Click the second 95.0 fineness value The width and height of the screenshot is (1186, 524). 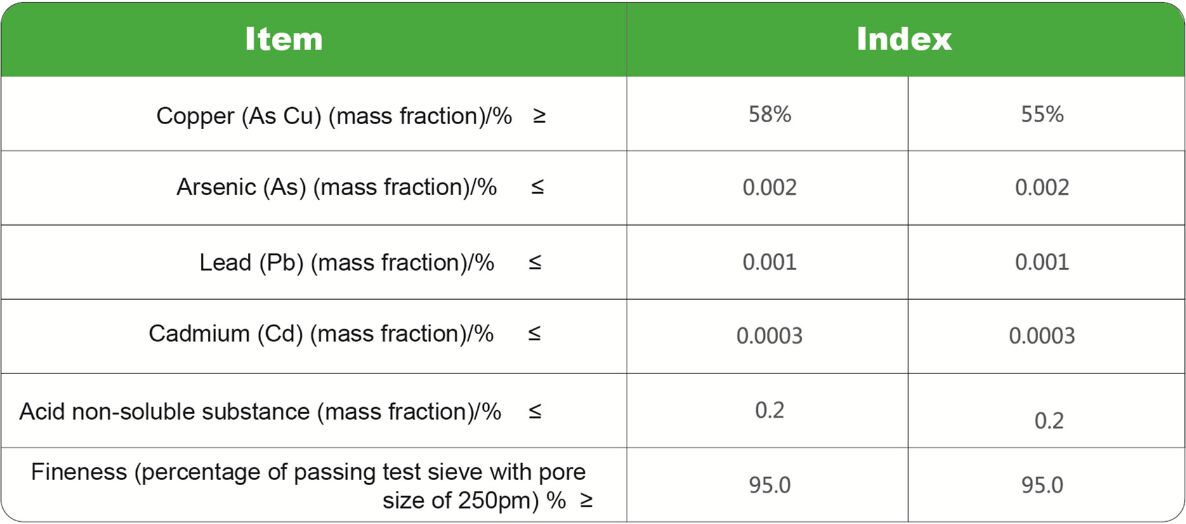(1041, 486)
